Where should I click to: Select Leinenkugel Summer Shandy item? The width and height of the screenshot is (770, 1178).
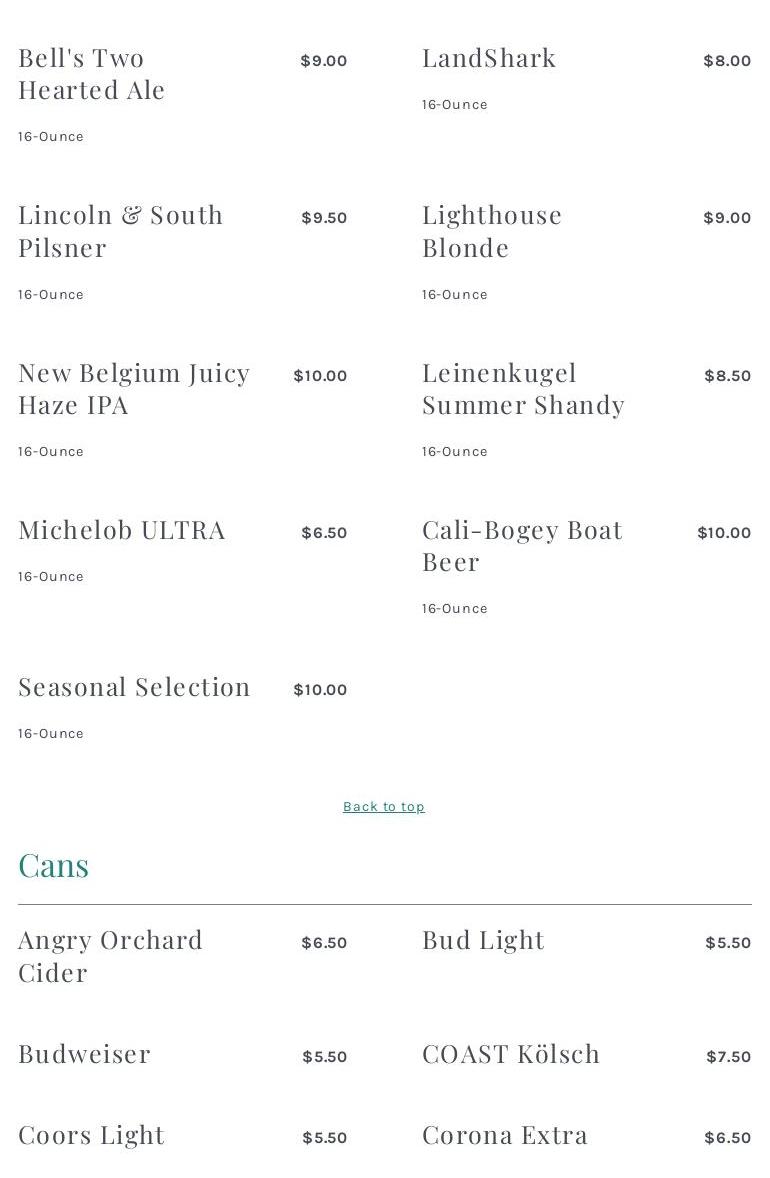[x=524, y=389]
